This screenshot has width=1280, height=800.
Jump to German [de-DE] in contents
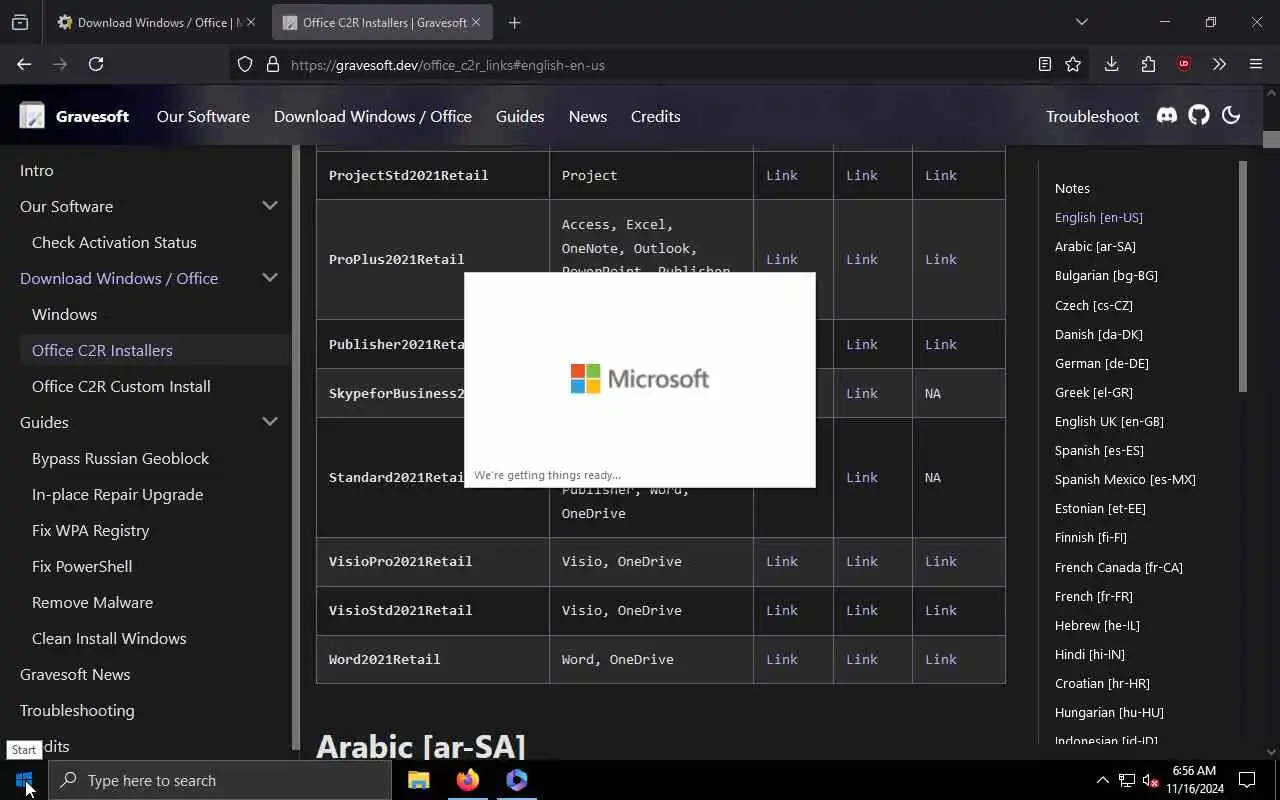tap(1101, 363)
